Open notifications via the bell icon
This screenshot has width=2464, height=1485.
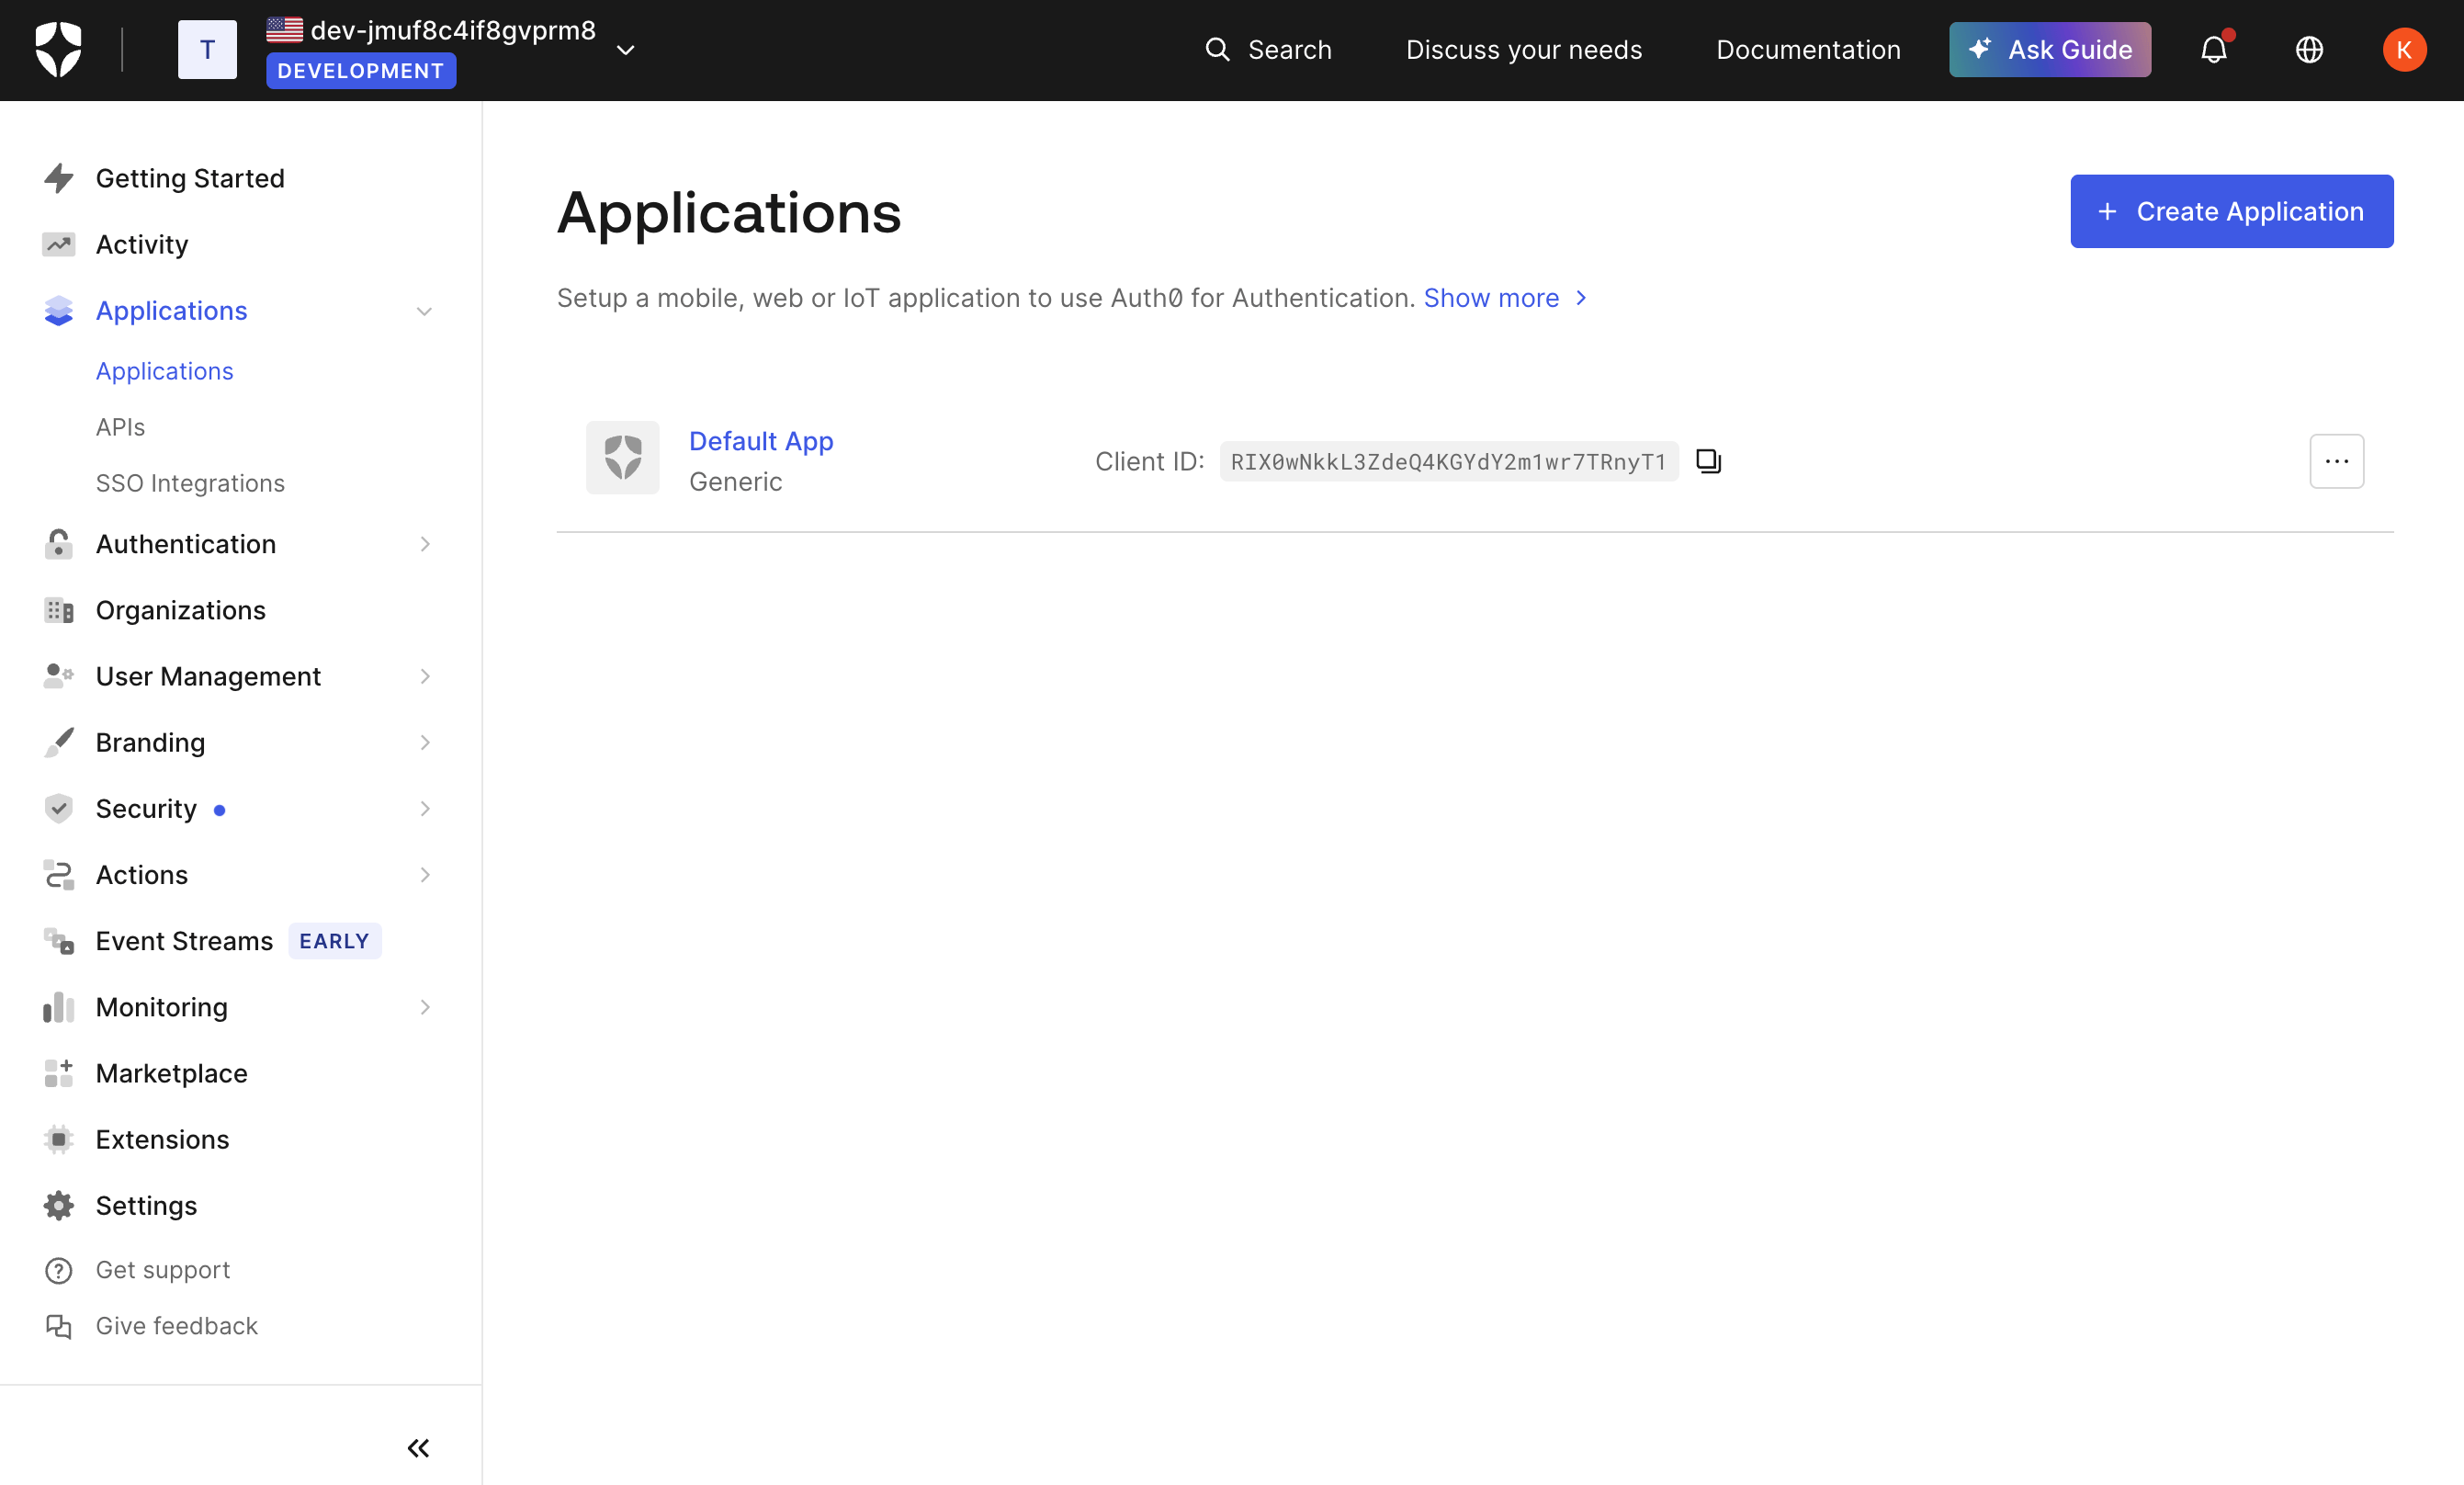click(x=2215, y=49)
